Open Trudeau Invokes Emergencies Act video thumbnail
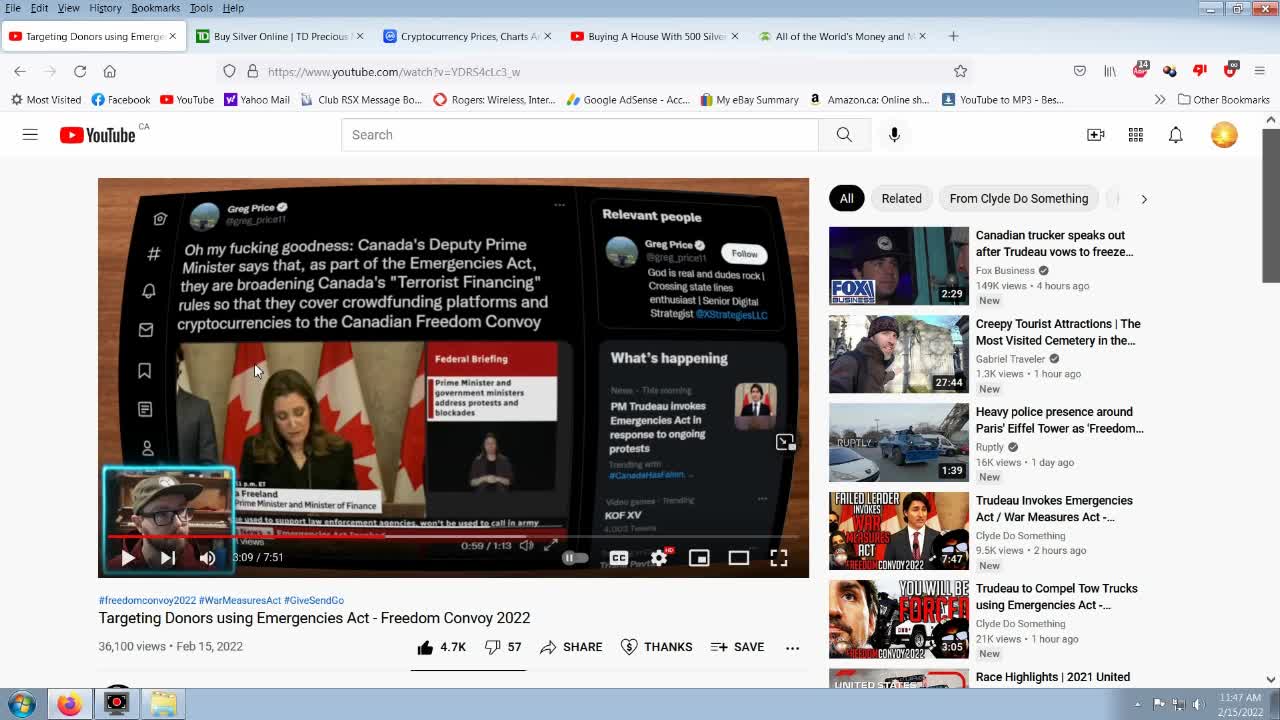Viewport: 1280px width, 720px height. pyautogui.click(x=899, y=531)
